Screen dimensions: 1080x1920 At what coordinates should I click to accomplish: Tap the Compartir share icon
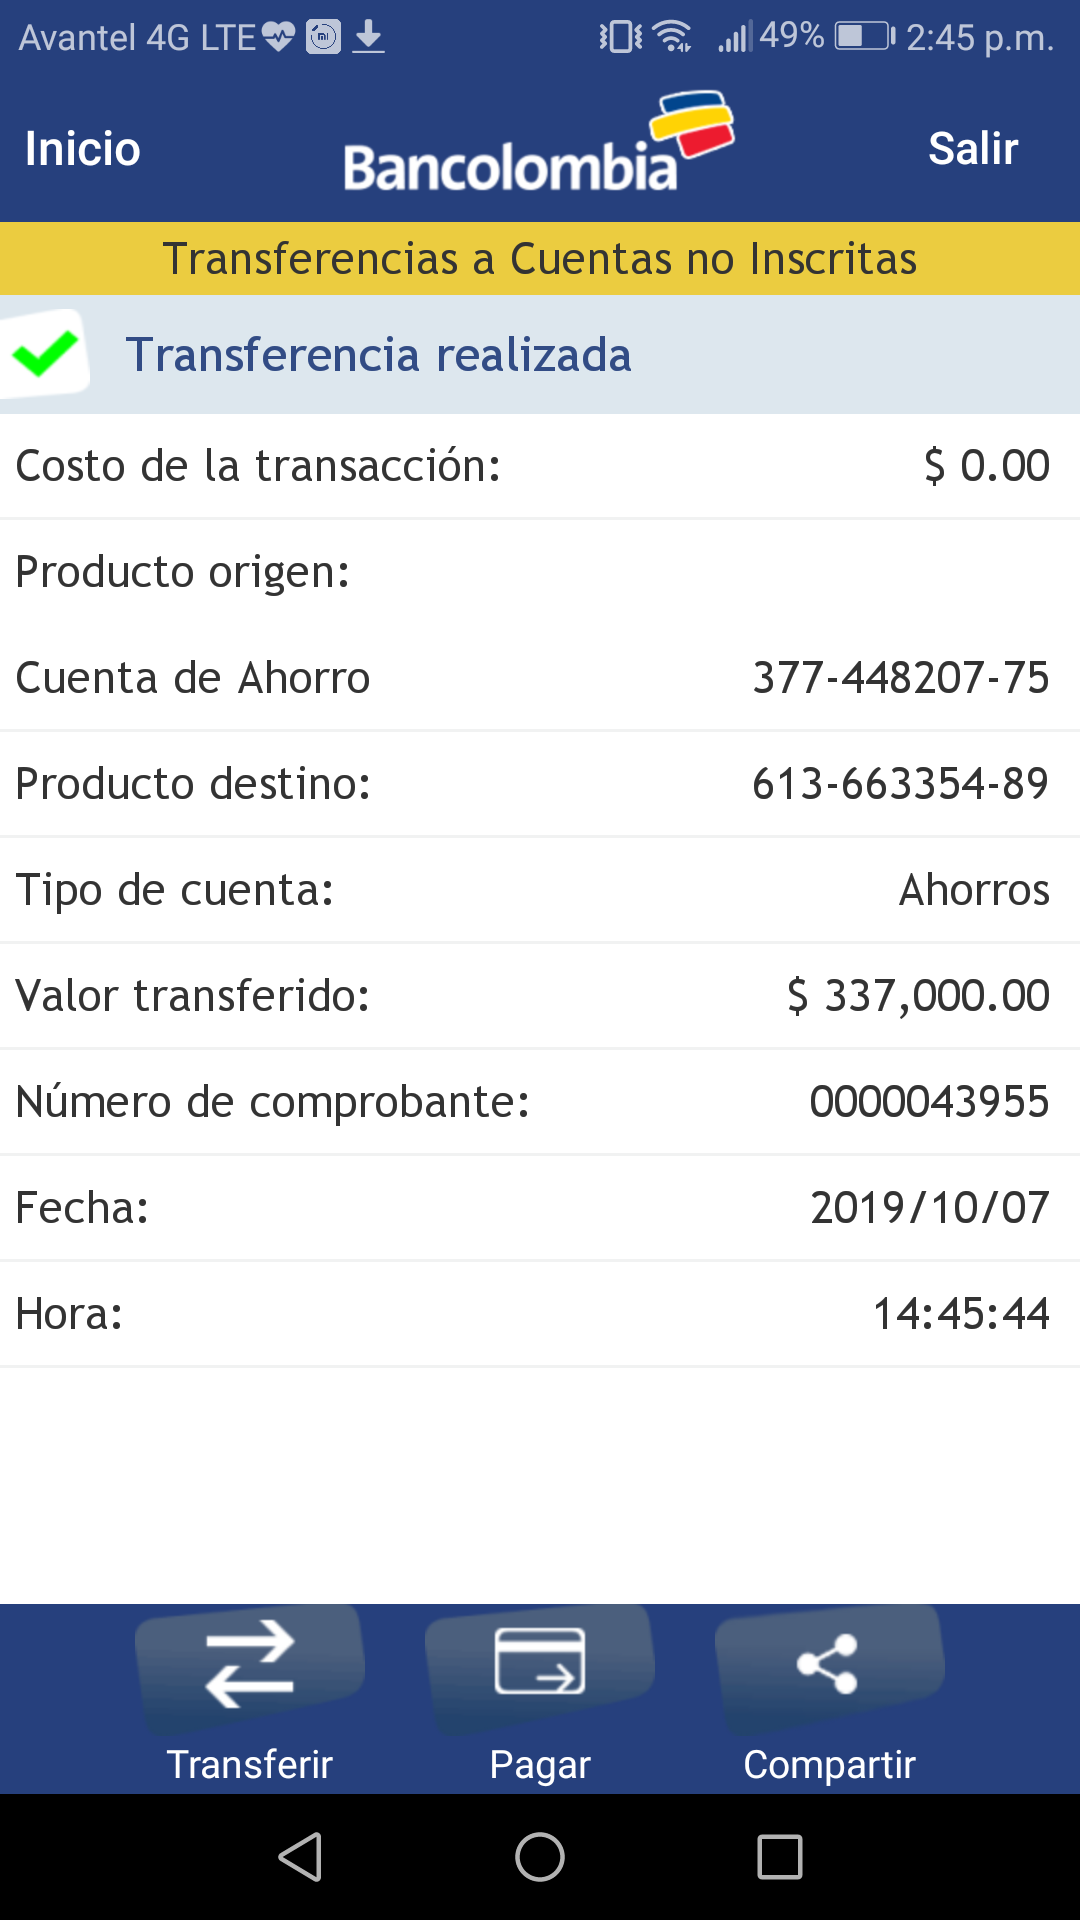click(x=828, y=1663)
